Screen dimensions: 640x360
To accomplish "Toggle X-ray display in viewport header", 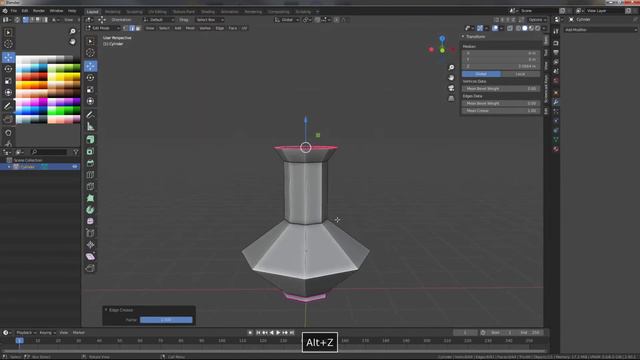I will [x=510, y=28].
